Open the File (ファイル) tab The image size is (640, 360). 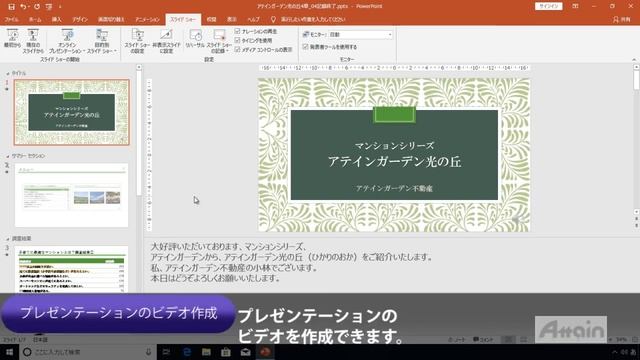(11, 19)
